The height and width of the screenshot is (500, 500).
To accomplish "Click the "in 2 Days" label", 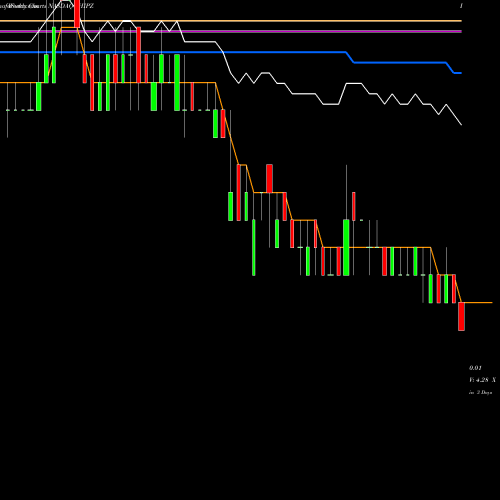I will (480, 393).
